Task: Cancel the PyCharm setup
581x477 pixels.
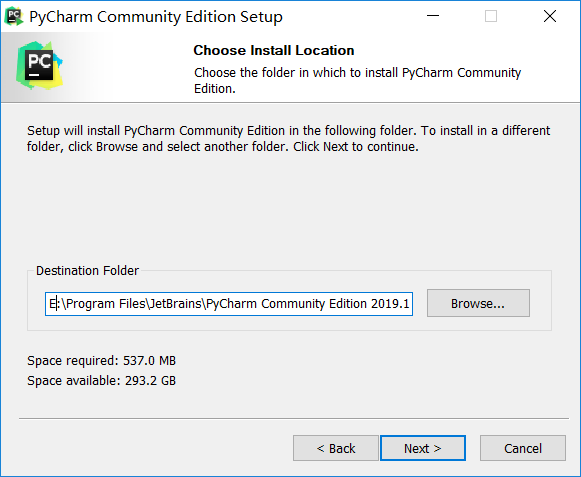Action: [x=523, y=448]
